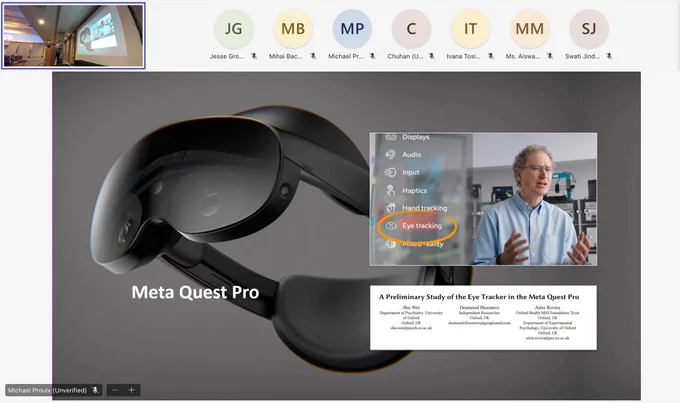This screenshot has height=403, width=680.
Task: Zoom in shared content with plus button
Action: [131, 390]
